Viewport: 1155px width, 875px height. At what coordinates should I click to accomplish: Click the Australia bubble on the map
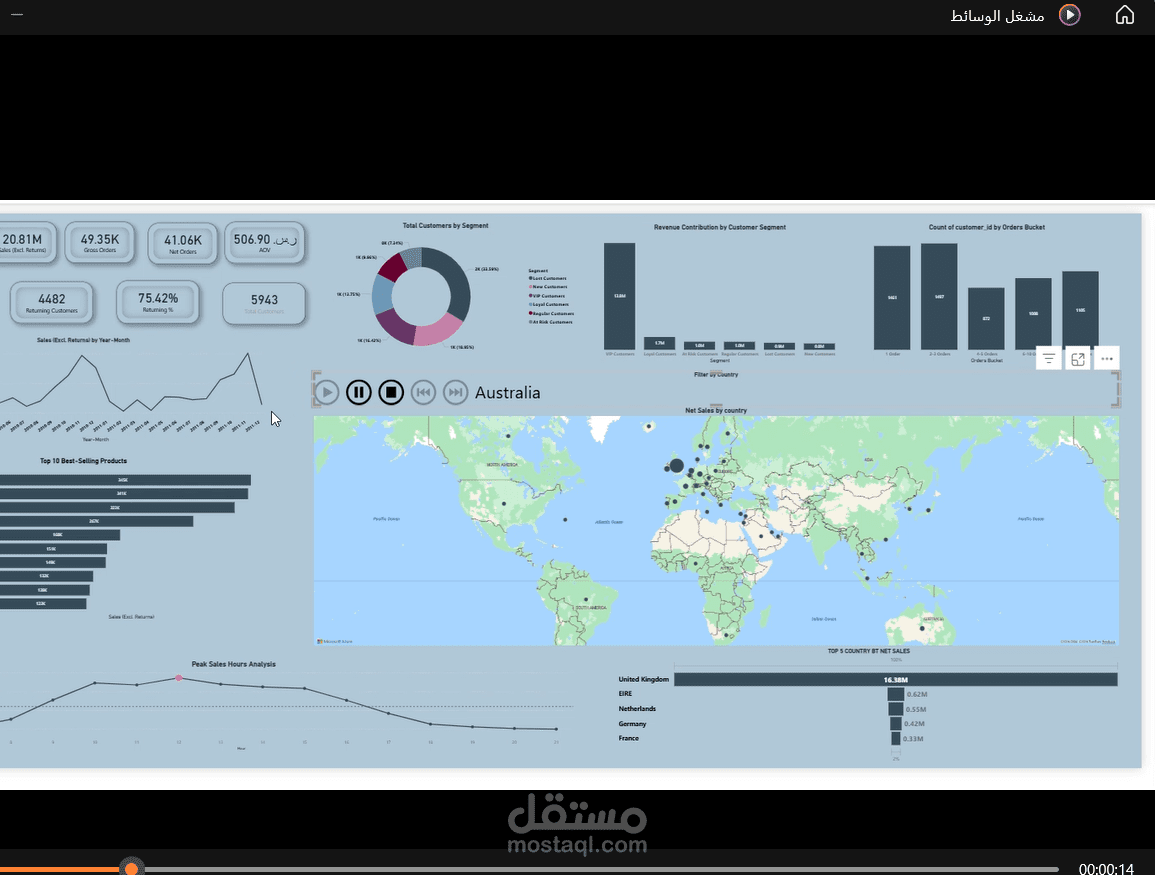click(x=922, y=628)
